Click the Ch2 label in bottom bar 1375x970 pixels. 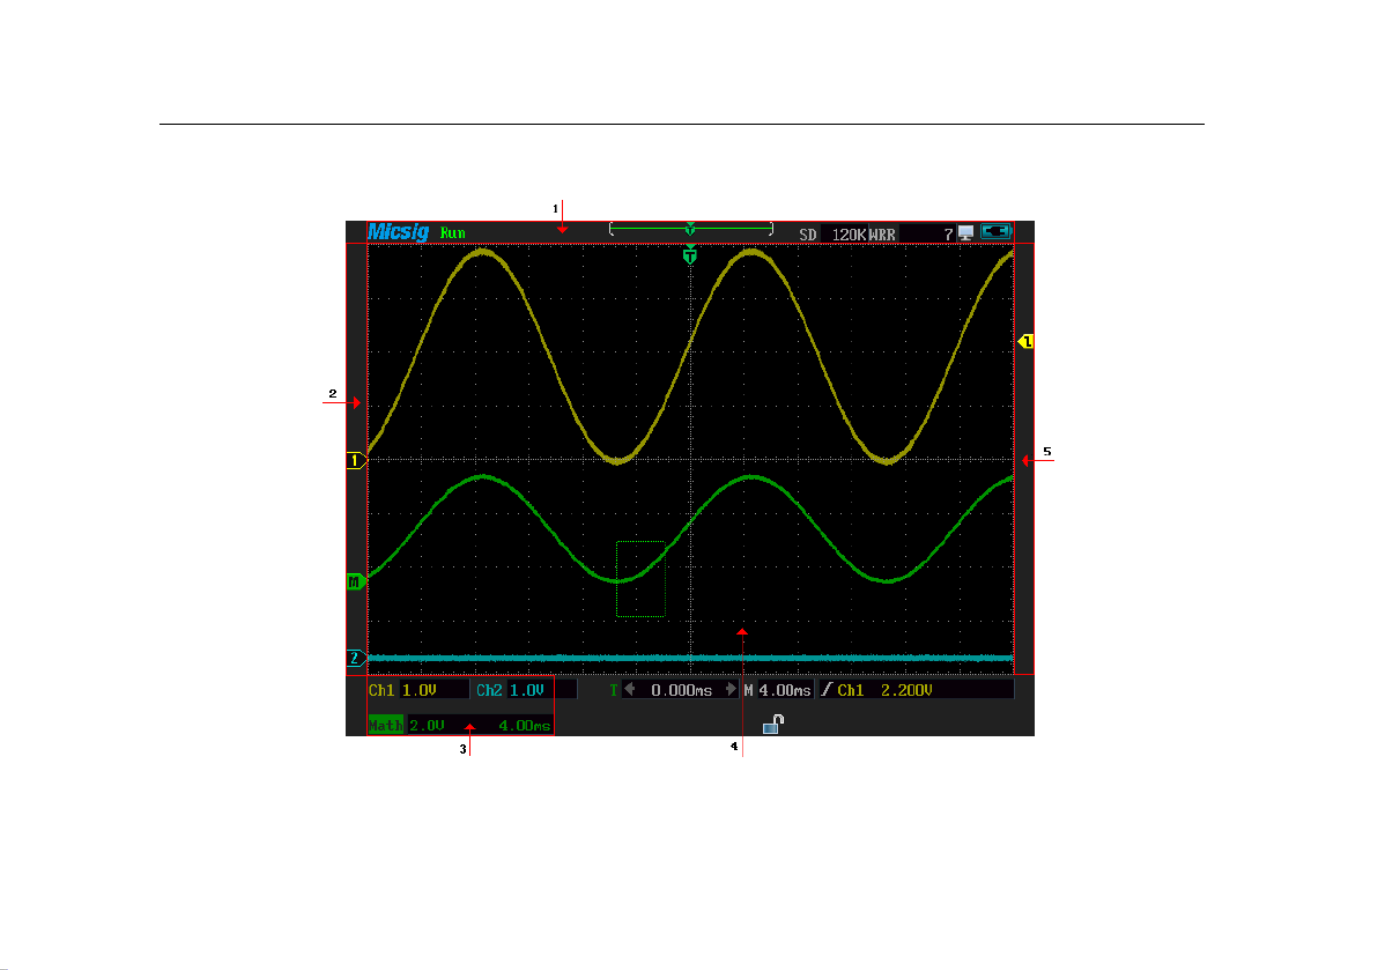489,690
